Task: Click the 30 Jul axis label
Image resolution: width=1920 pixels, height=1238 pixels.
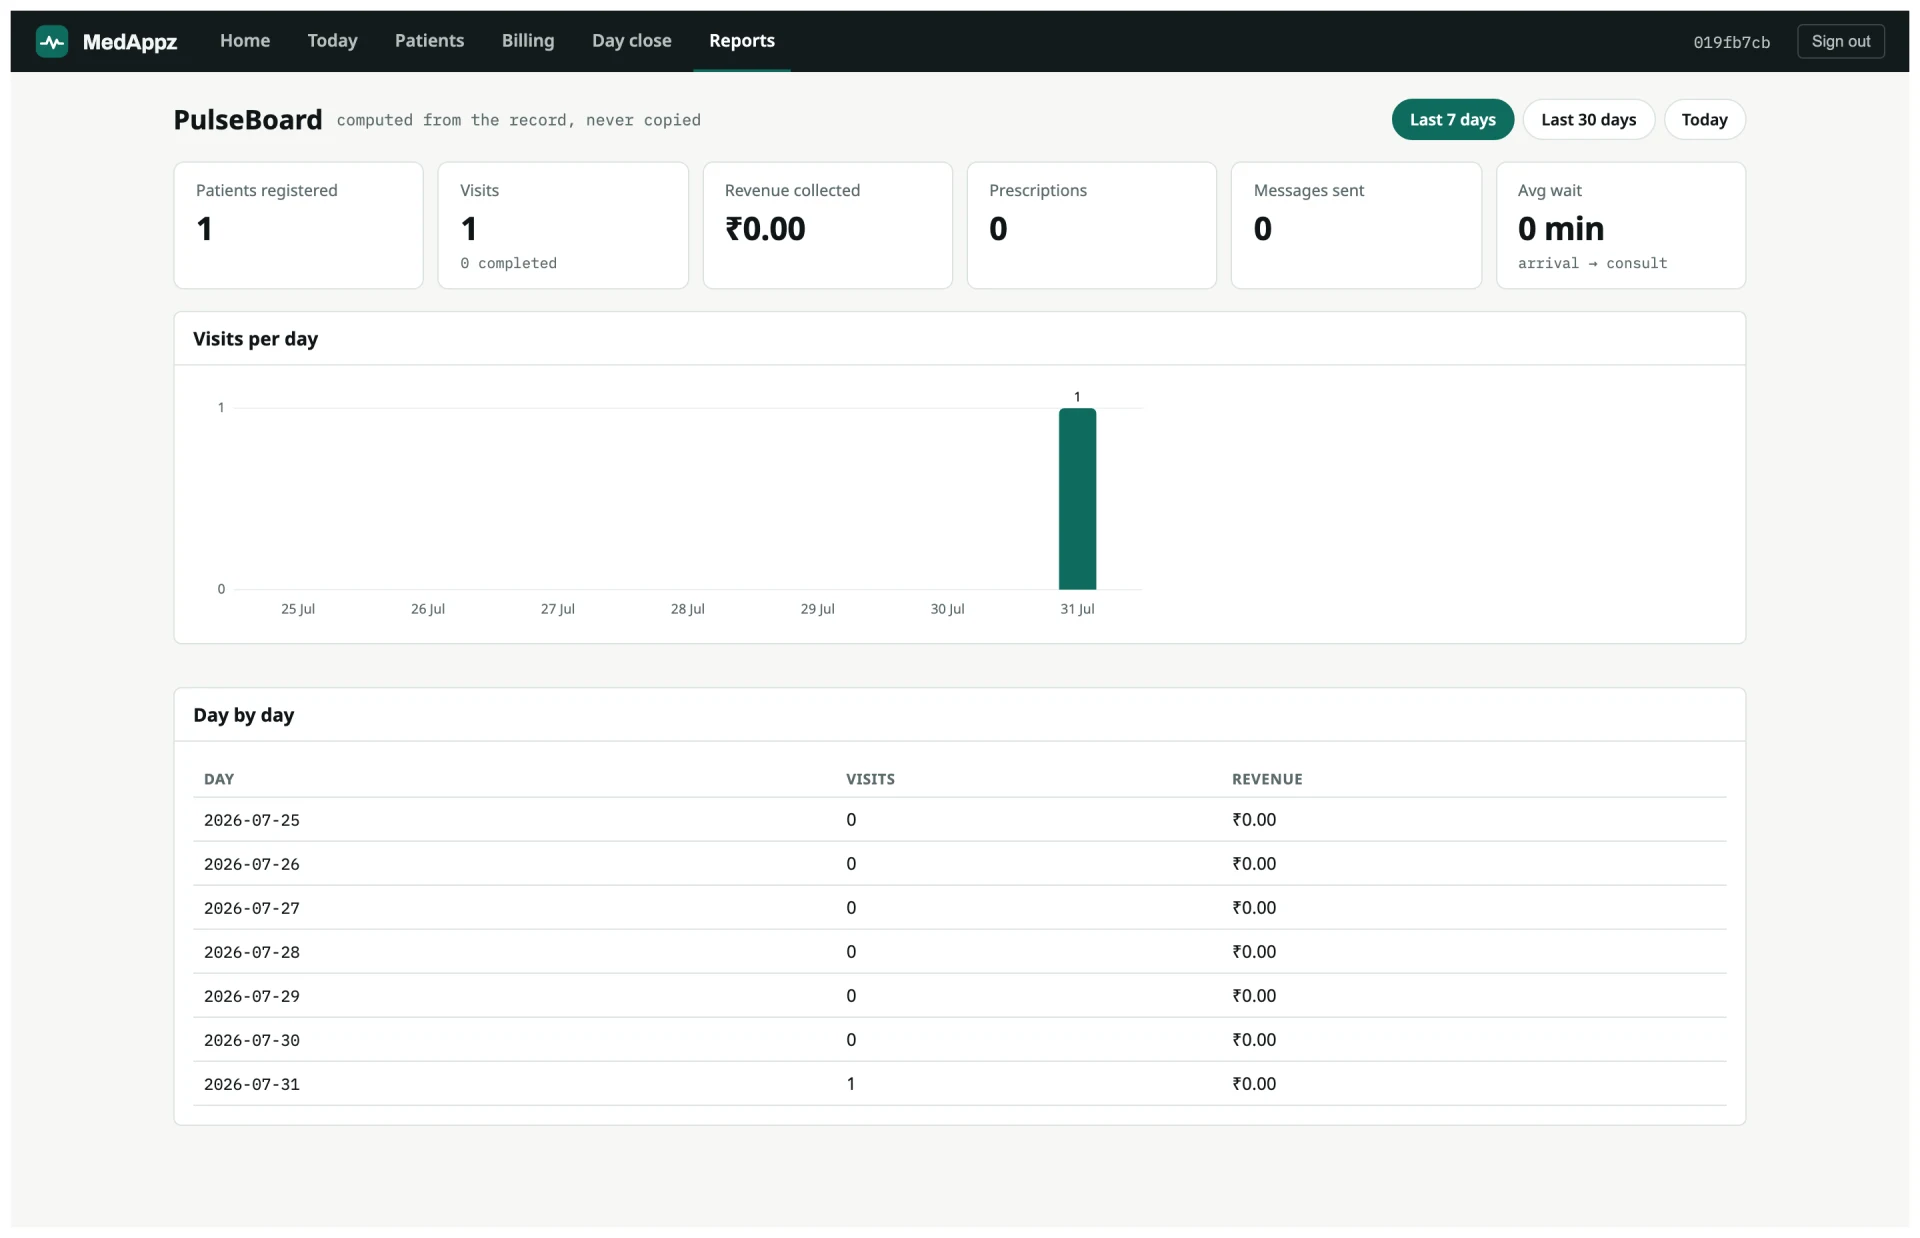Action: 947,609
